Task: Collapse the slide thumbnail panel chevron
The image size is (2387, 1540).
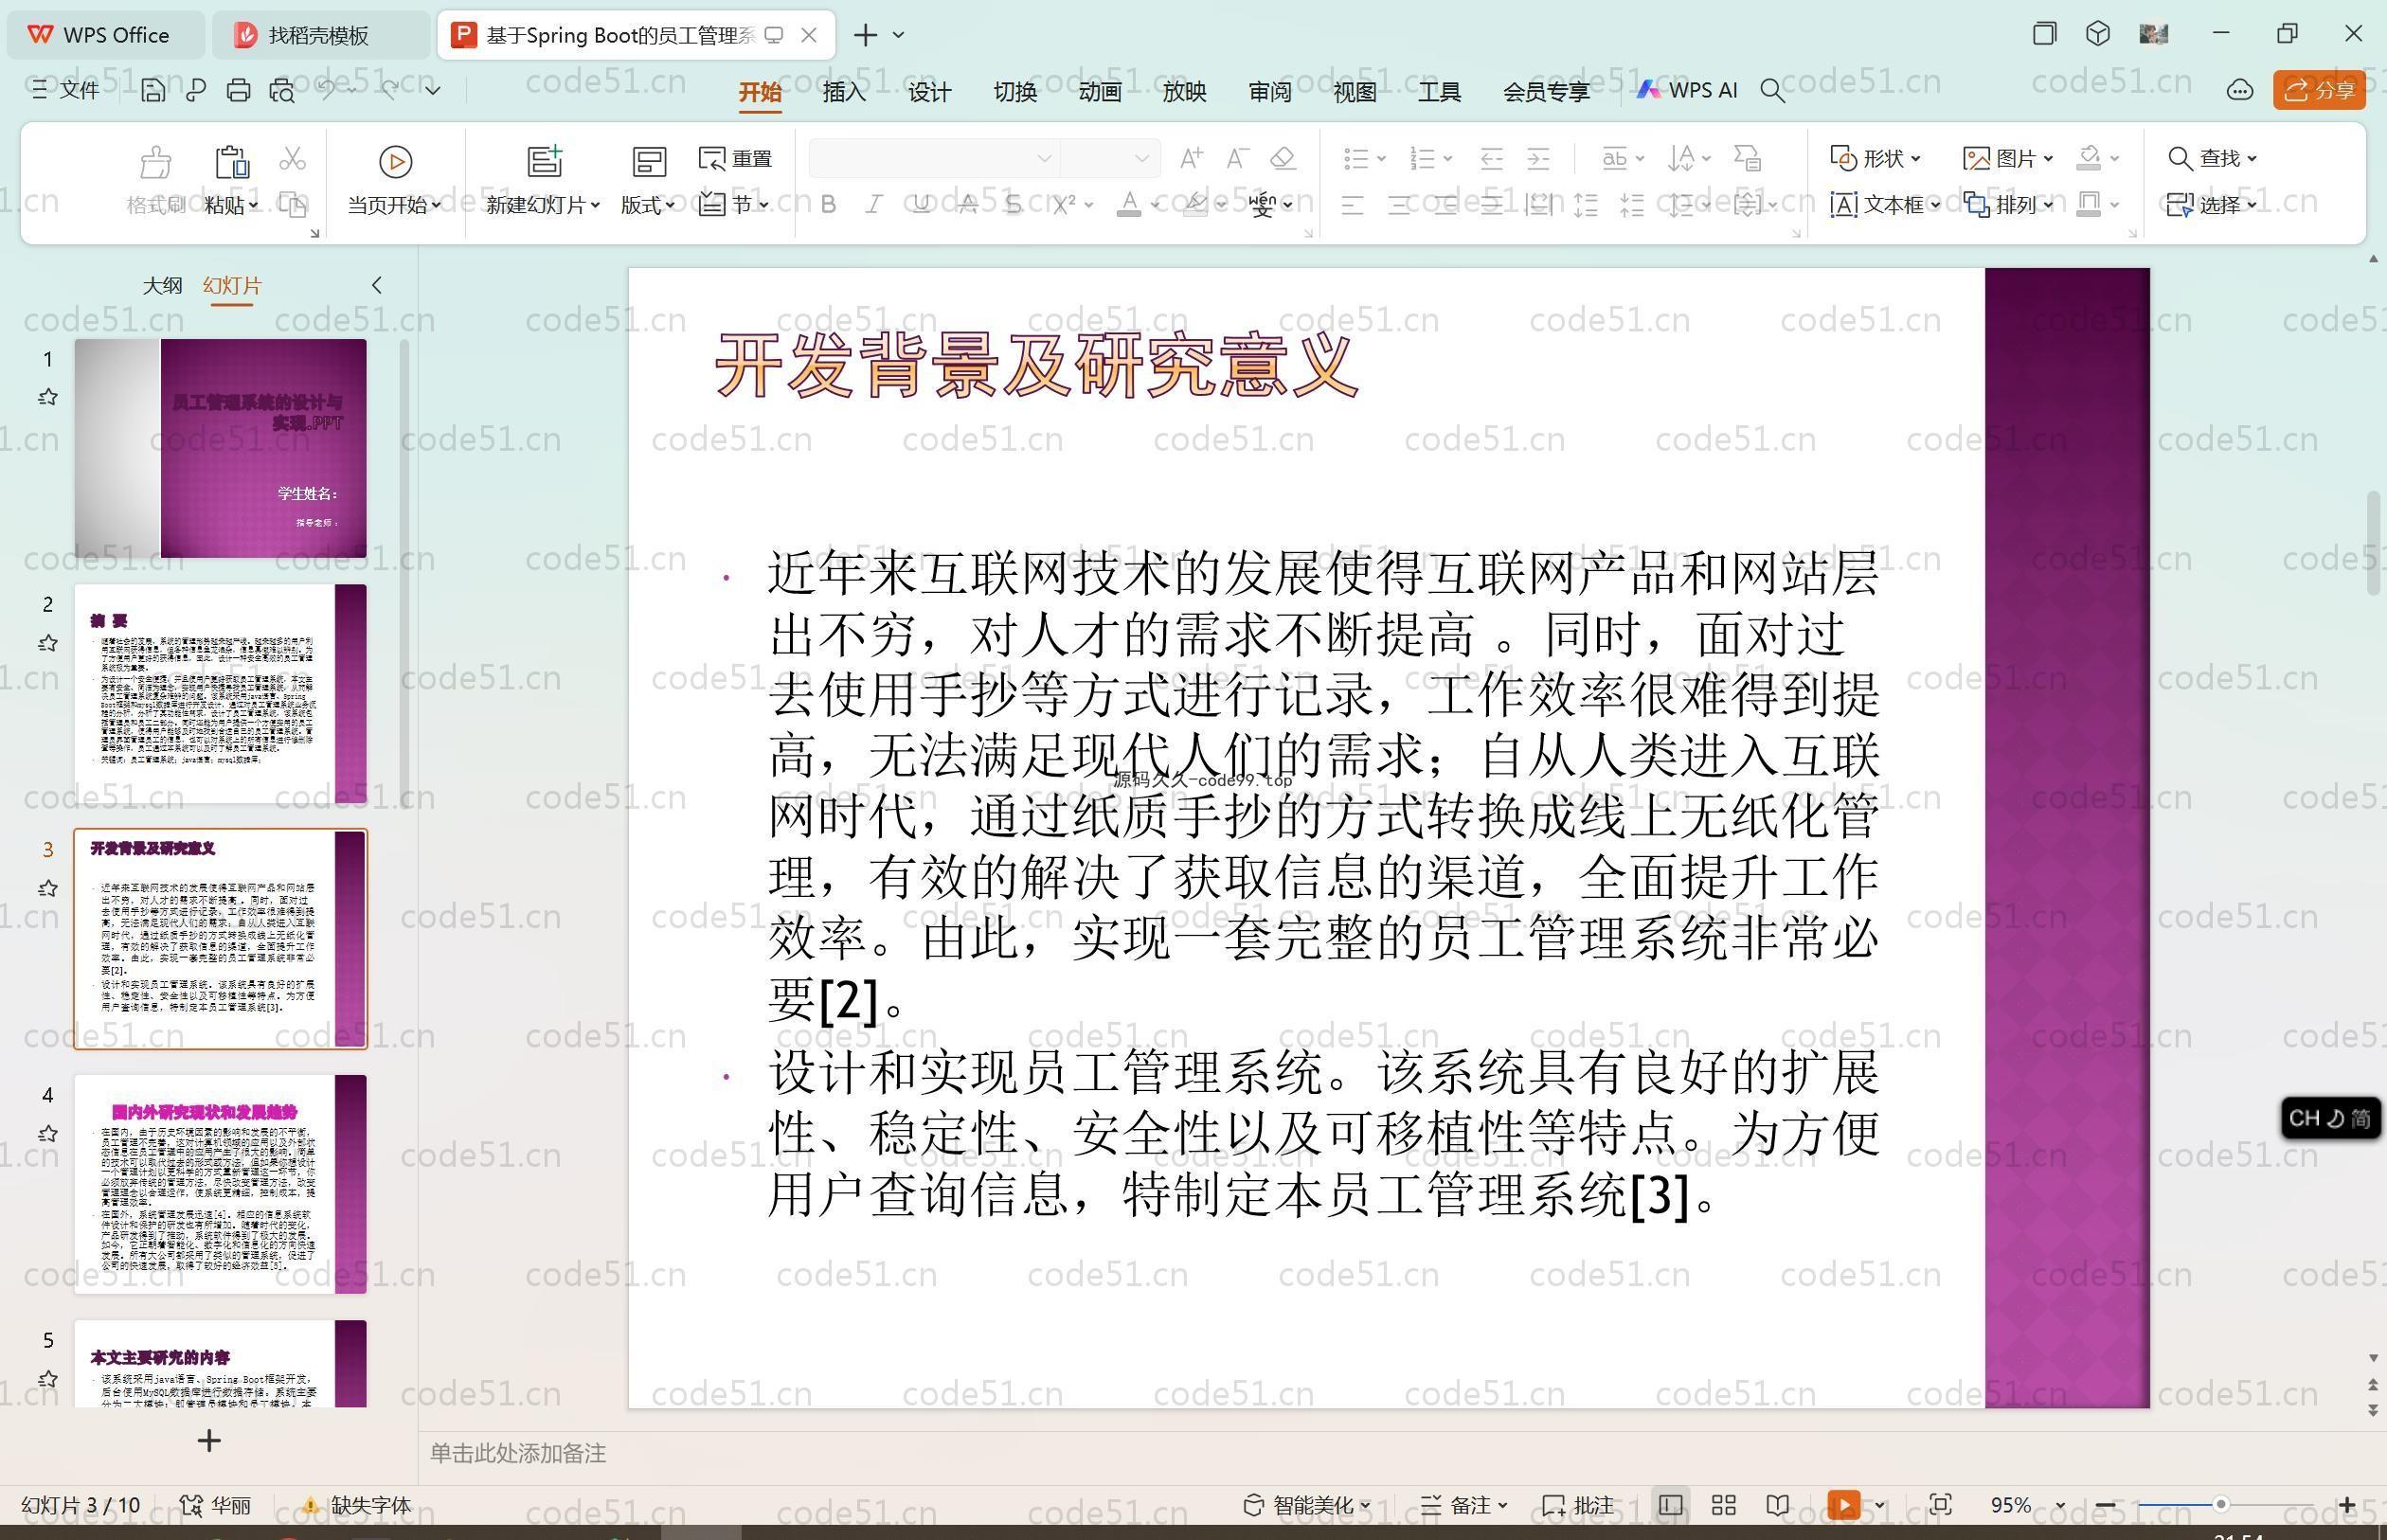Action: click(x=376, y=285)
